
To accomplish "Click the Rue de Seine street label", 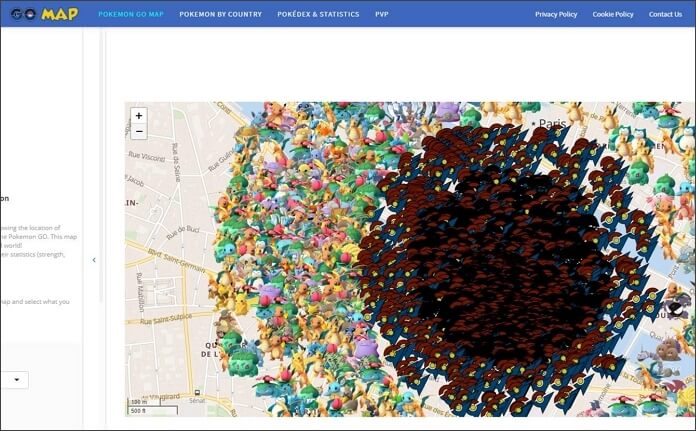I will tap(176, 162).
